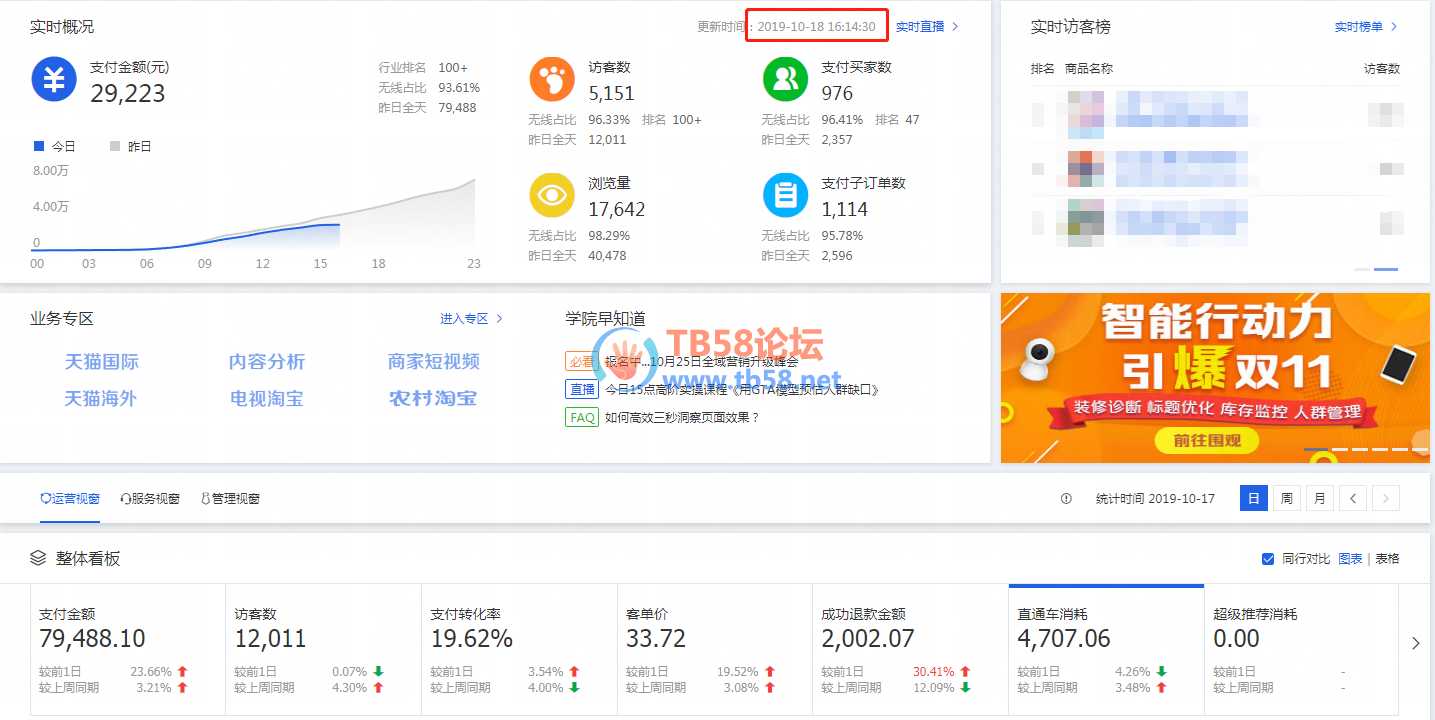This screenshot has width=1435, height=720.
Task: Toggle the 同行对比 checkbox
Action: 1268,558
